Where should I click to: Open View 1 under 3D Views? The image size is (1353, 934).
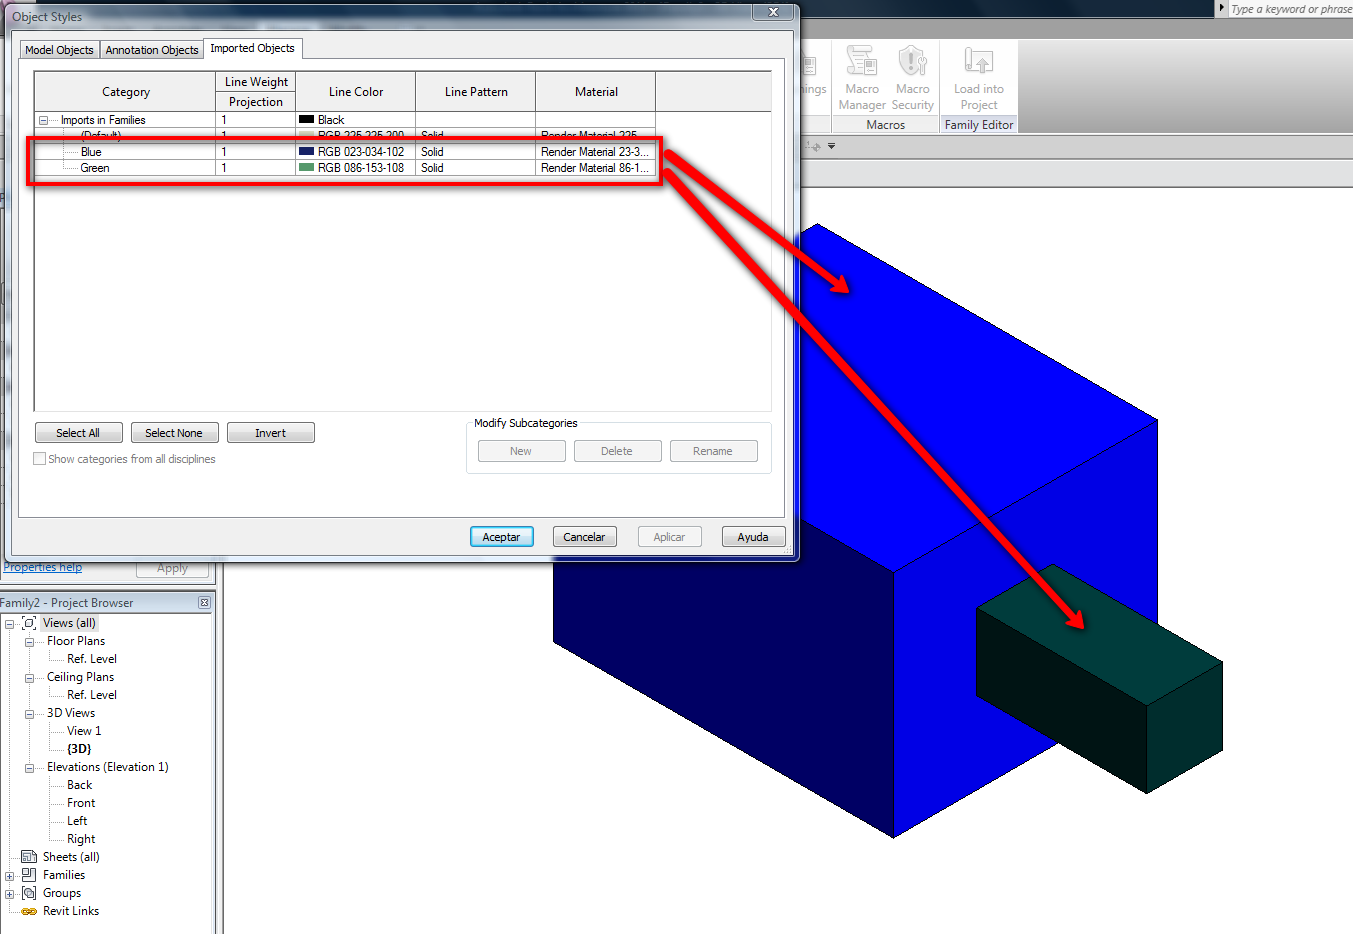pos(84,731)
